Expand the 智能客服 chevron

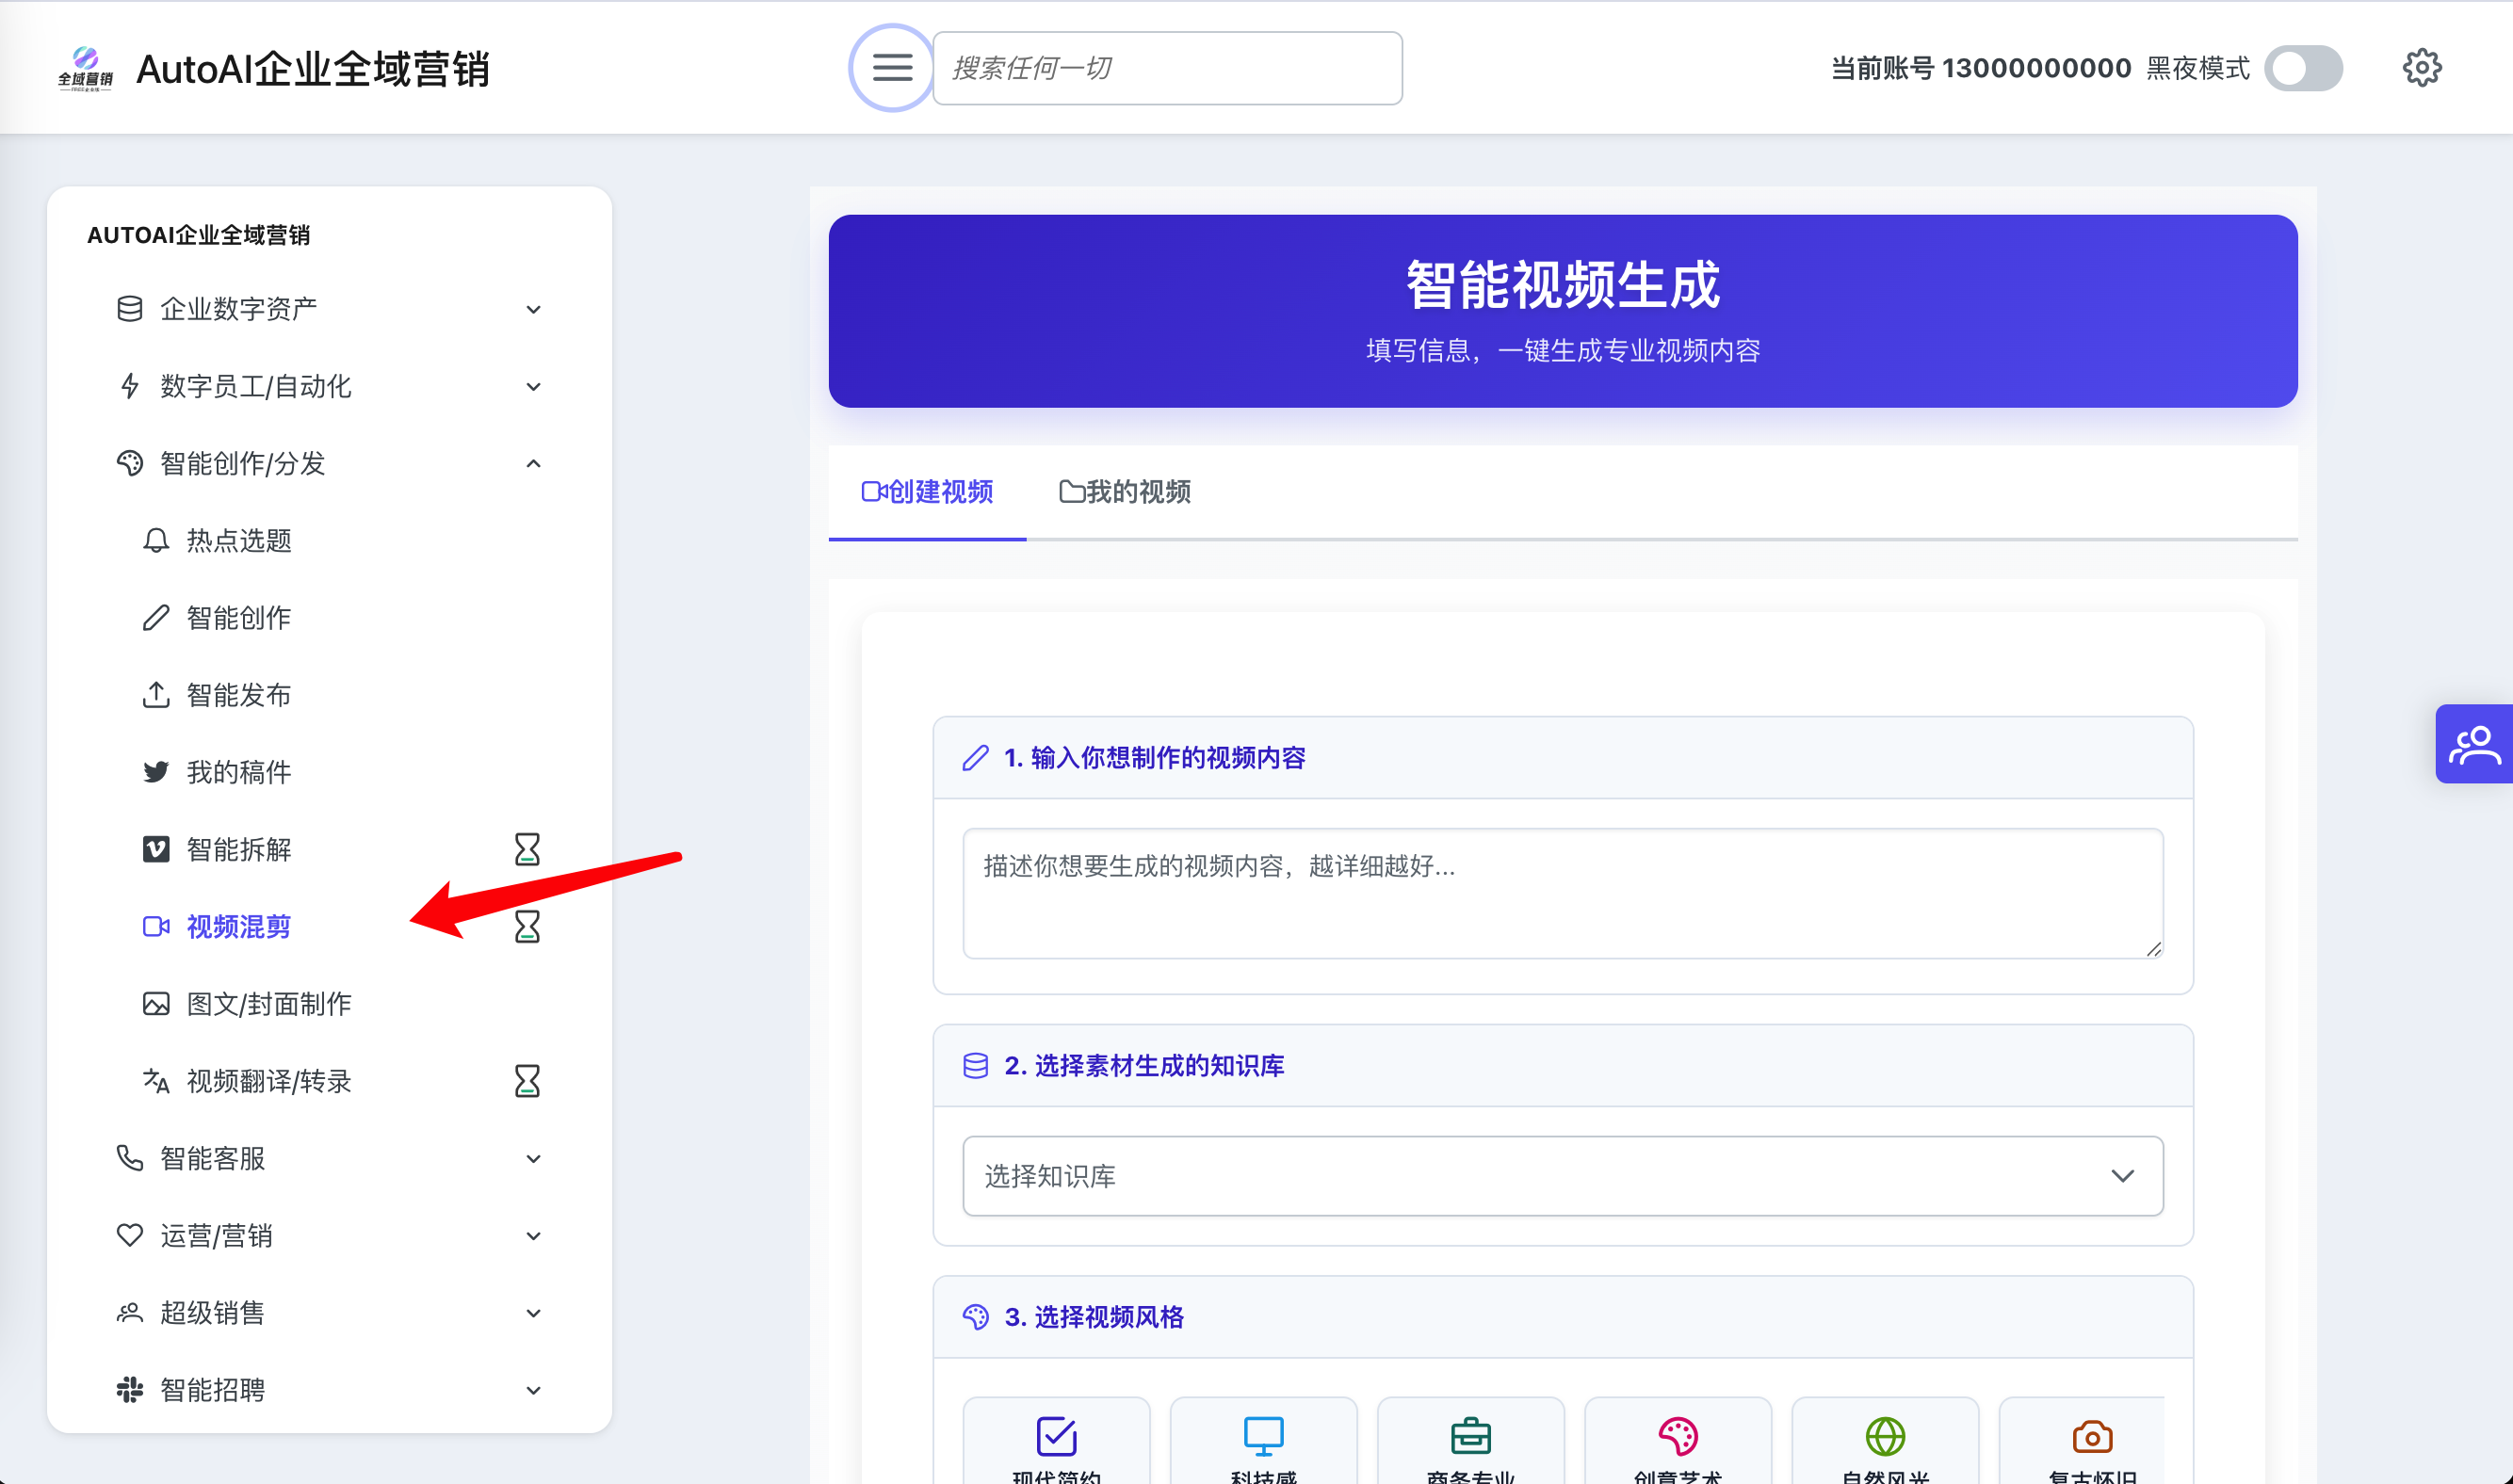tap(533, 1159)
